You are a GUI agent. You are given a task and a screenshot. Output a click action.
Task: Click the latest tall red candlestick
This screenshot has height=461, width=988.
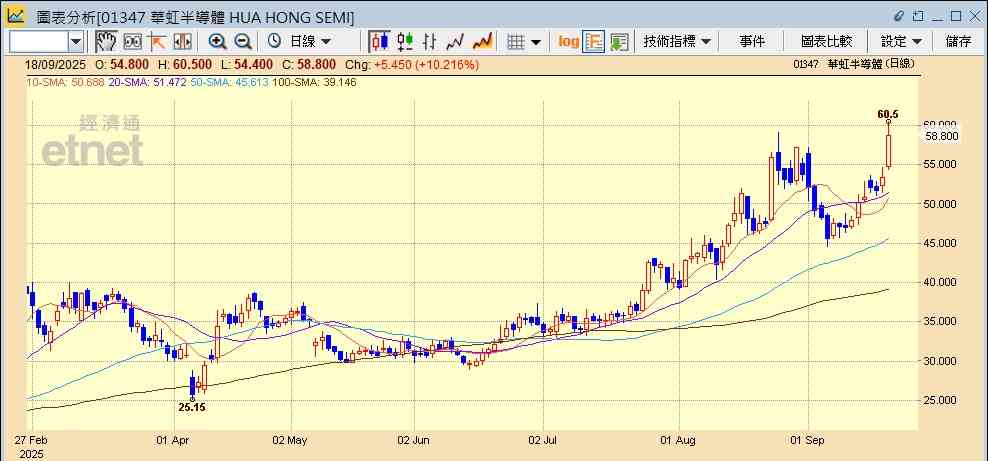[888, 152]
